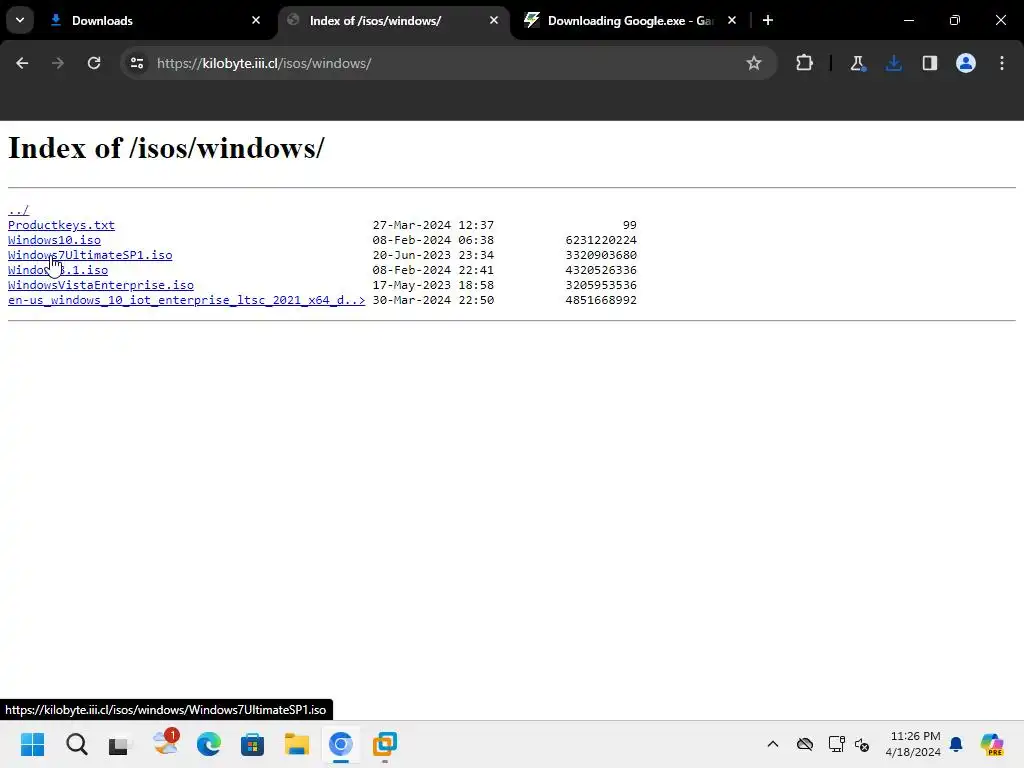Launch Microsoft Edge from taskbar
This screenshot has height=768, width=1024.
click(208, 744)
